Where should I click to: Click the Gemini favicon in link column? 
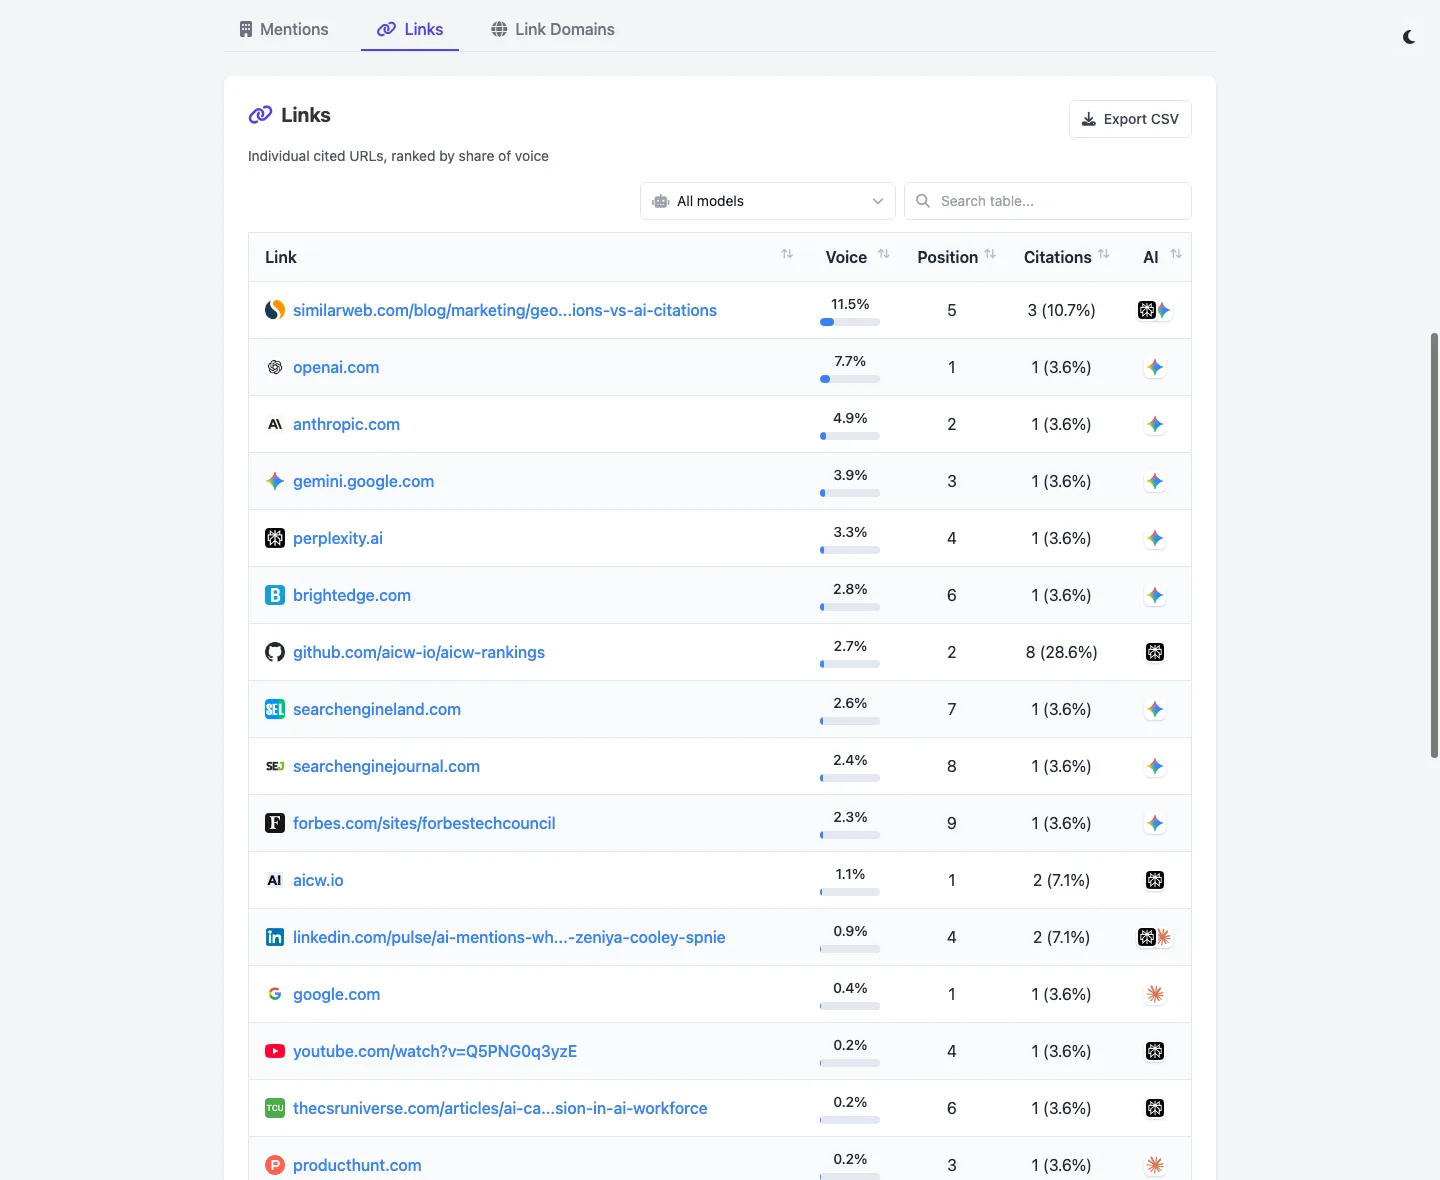275,481
